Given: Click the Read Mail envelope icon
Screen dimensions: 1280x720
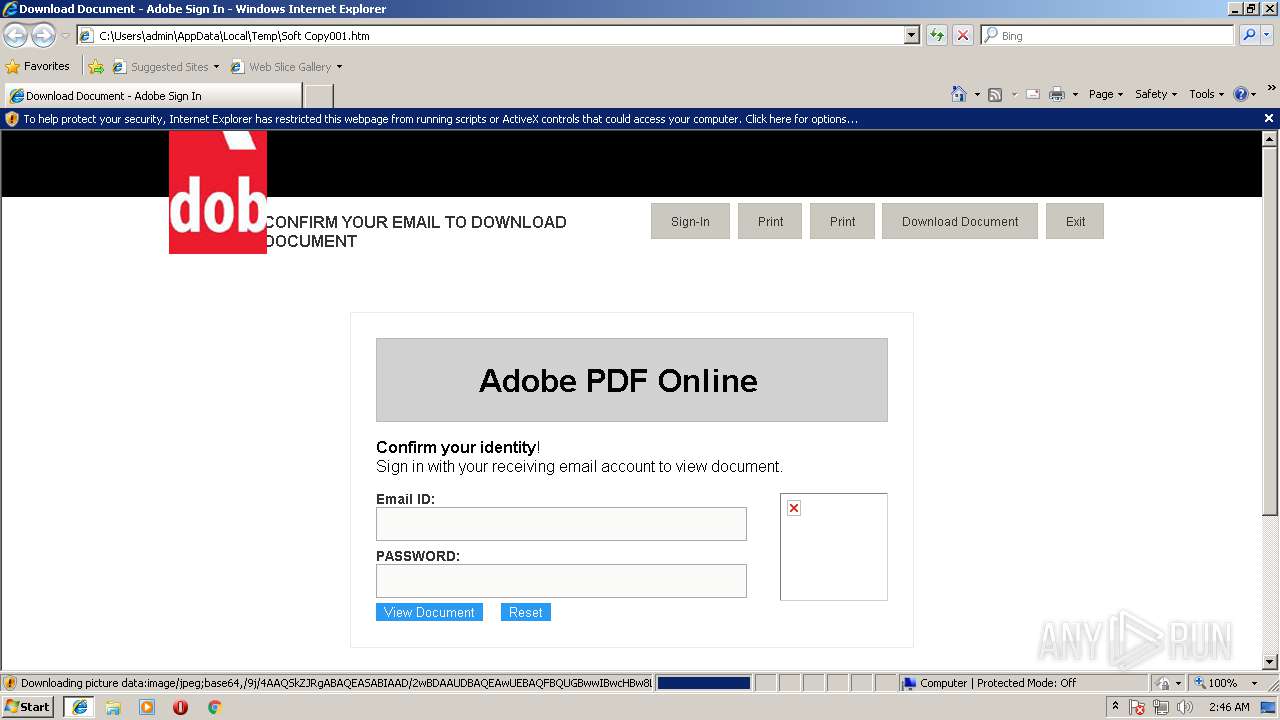Looking at the screenshot, I should point(1033,94).
